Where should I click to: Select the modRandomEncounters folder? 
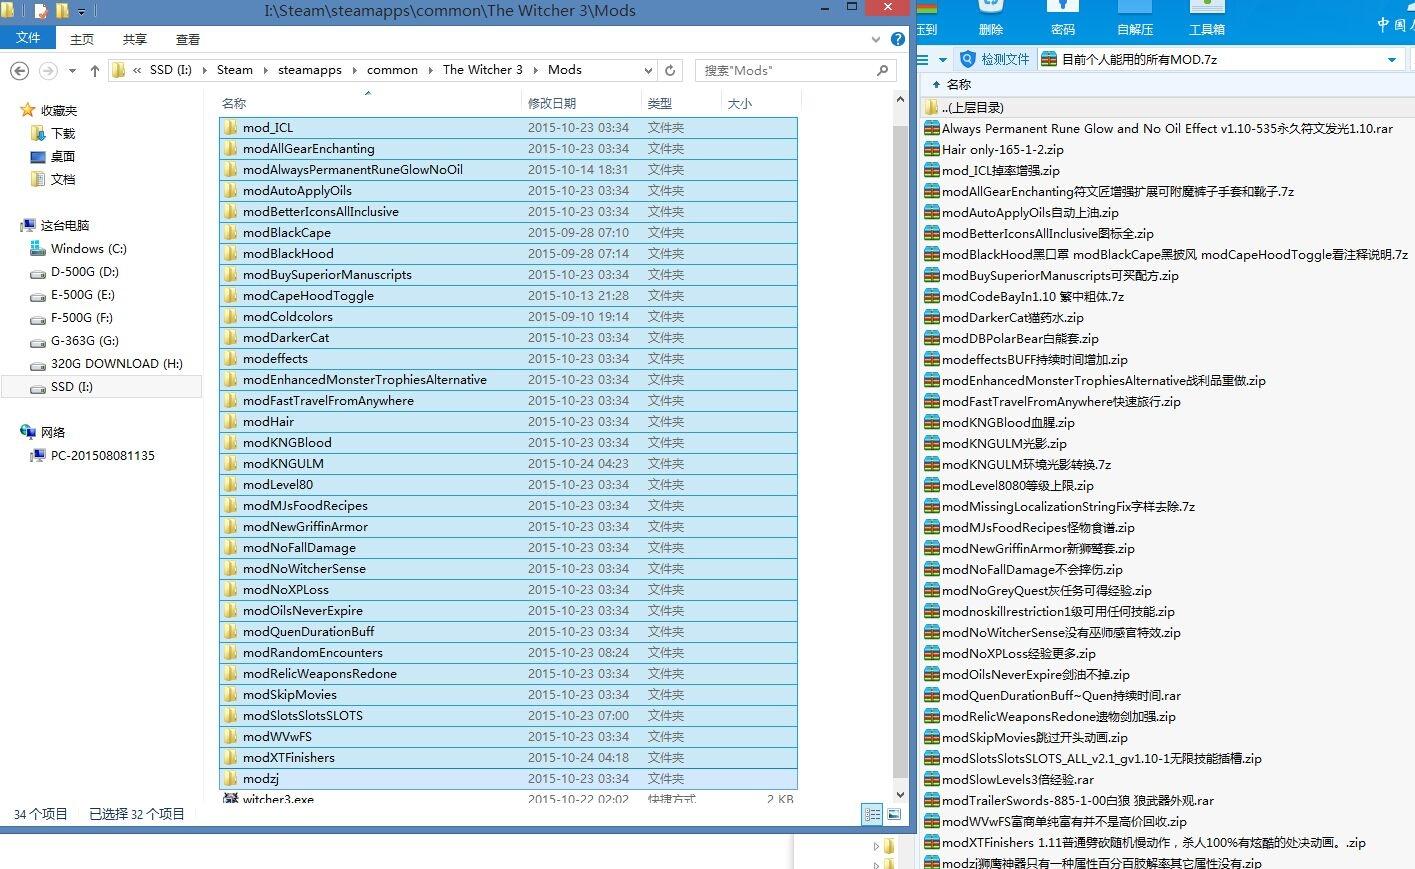pyautogui.click(x=508, y=652)
